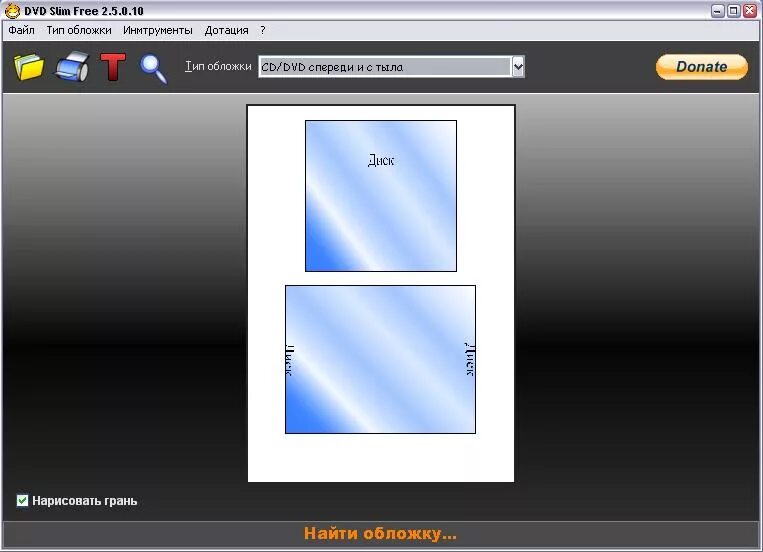Toggle the Нарисовать грань checkbox
The width and height of the screenshot is (763, 552).
coord(22,500)
